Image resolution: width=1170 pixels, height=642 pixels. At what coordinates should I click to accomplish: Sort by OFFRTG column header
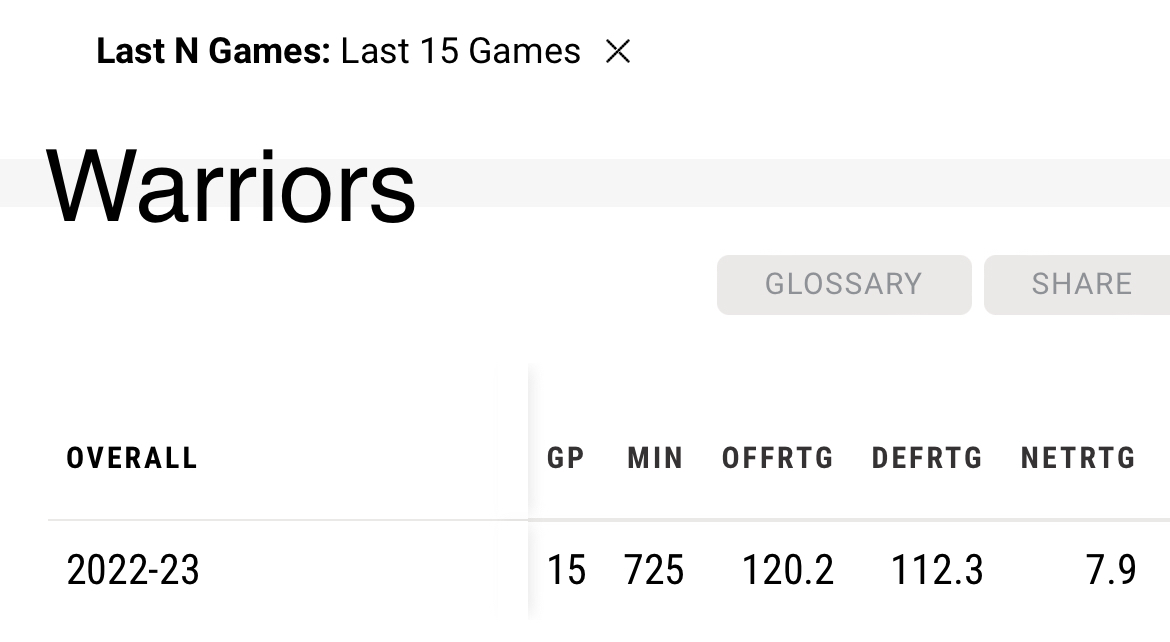777,459
